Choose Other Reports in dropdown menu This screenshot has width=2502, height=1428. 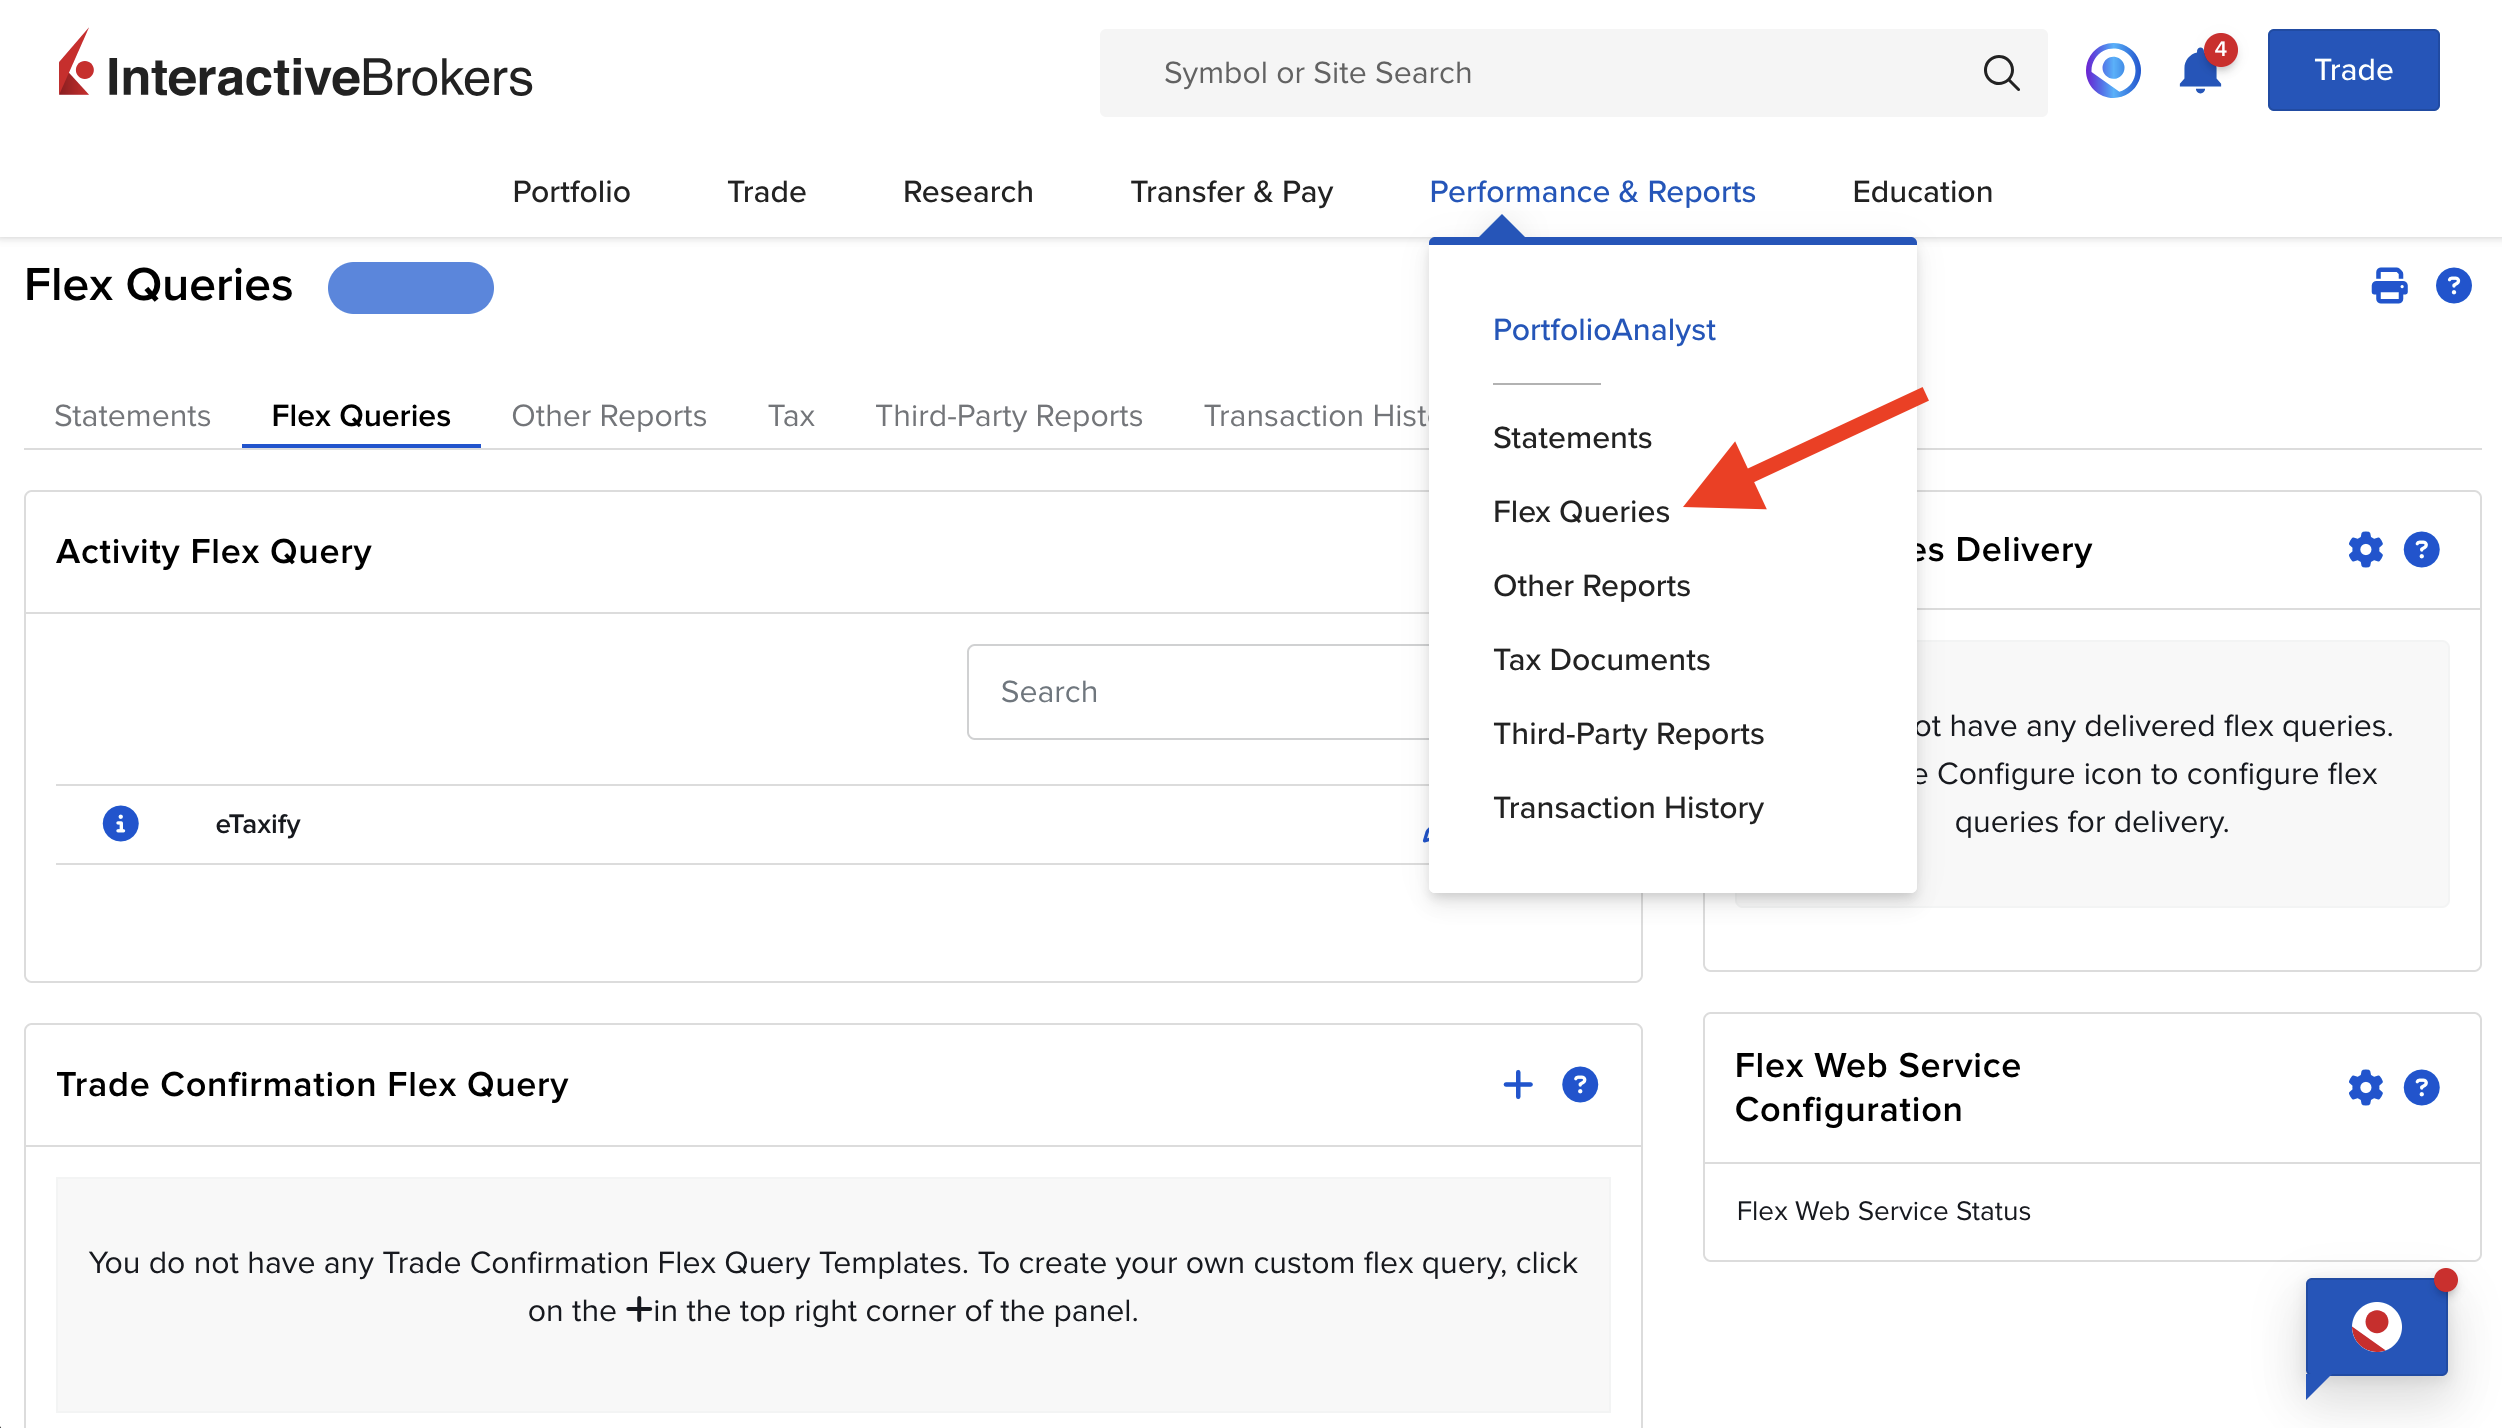click(x=1591, y=586)
